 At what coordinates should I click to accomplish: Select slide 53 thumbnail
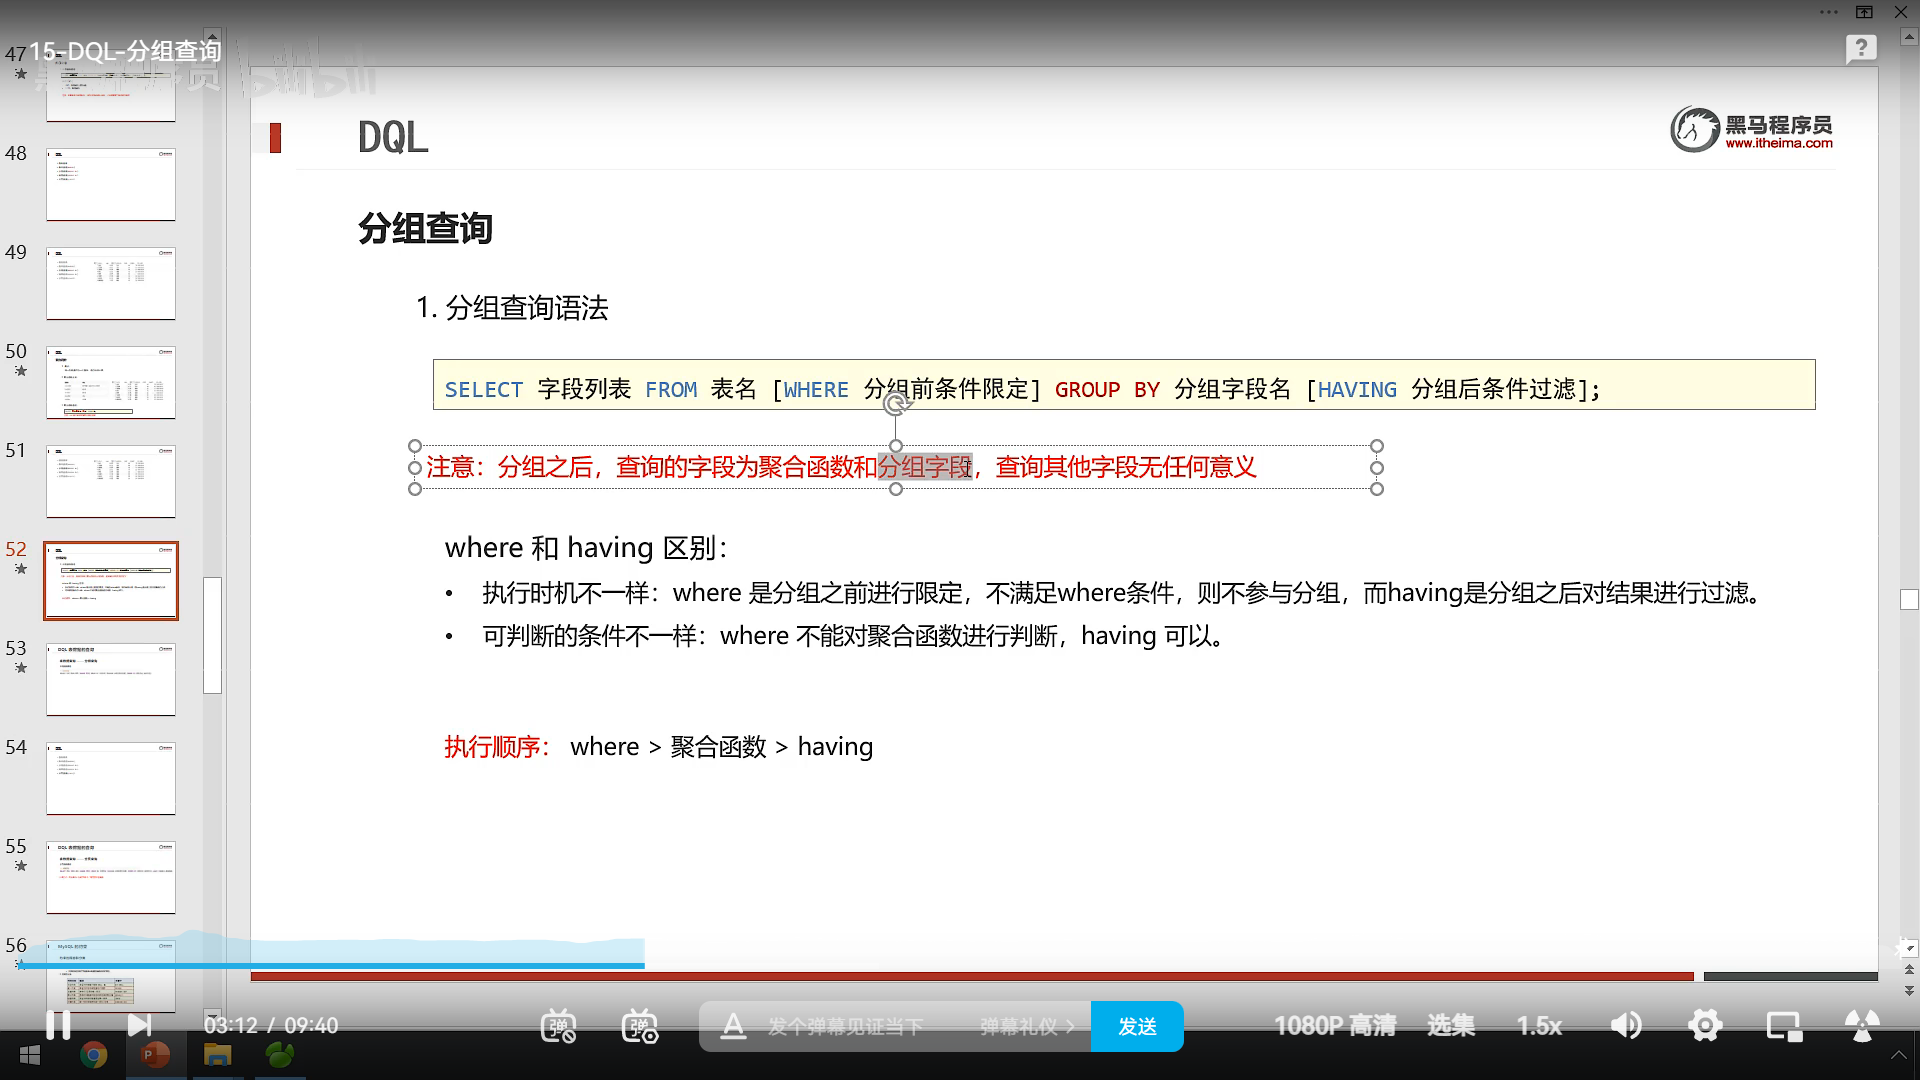(x=111, y=679)
